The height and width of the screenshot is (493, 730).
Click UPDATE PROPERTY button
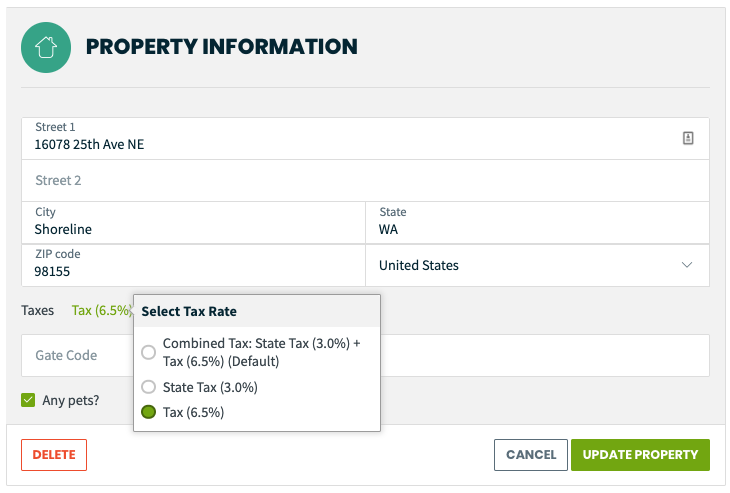(640, 455)
